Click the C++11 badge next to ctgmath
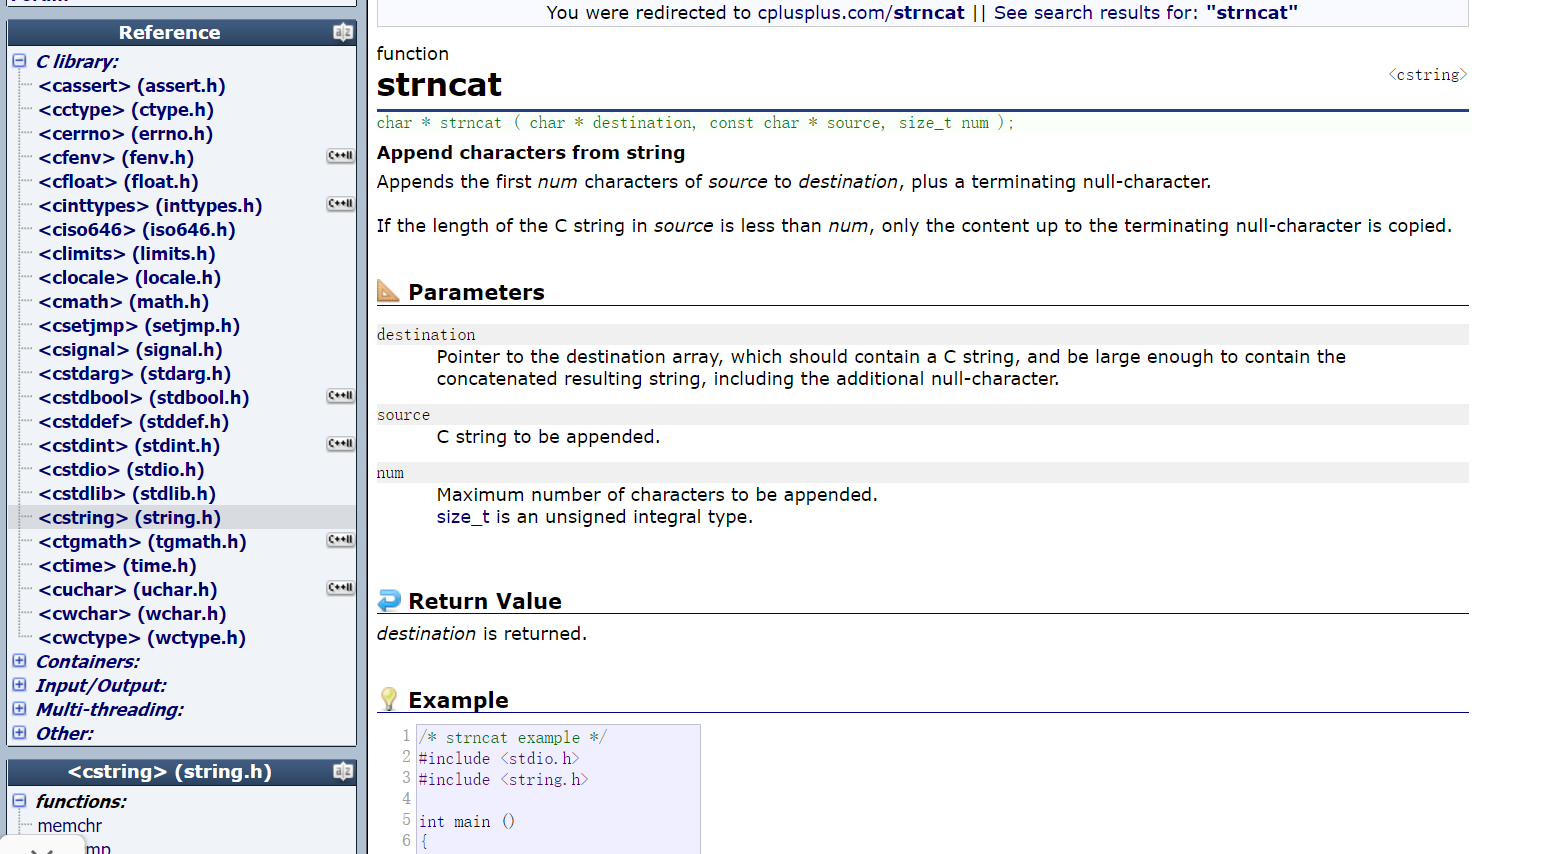This screenshot has height=854, width=1555. tap(341, 540)
